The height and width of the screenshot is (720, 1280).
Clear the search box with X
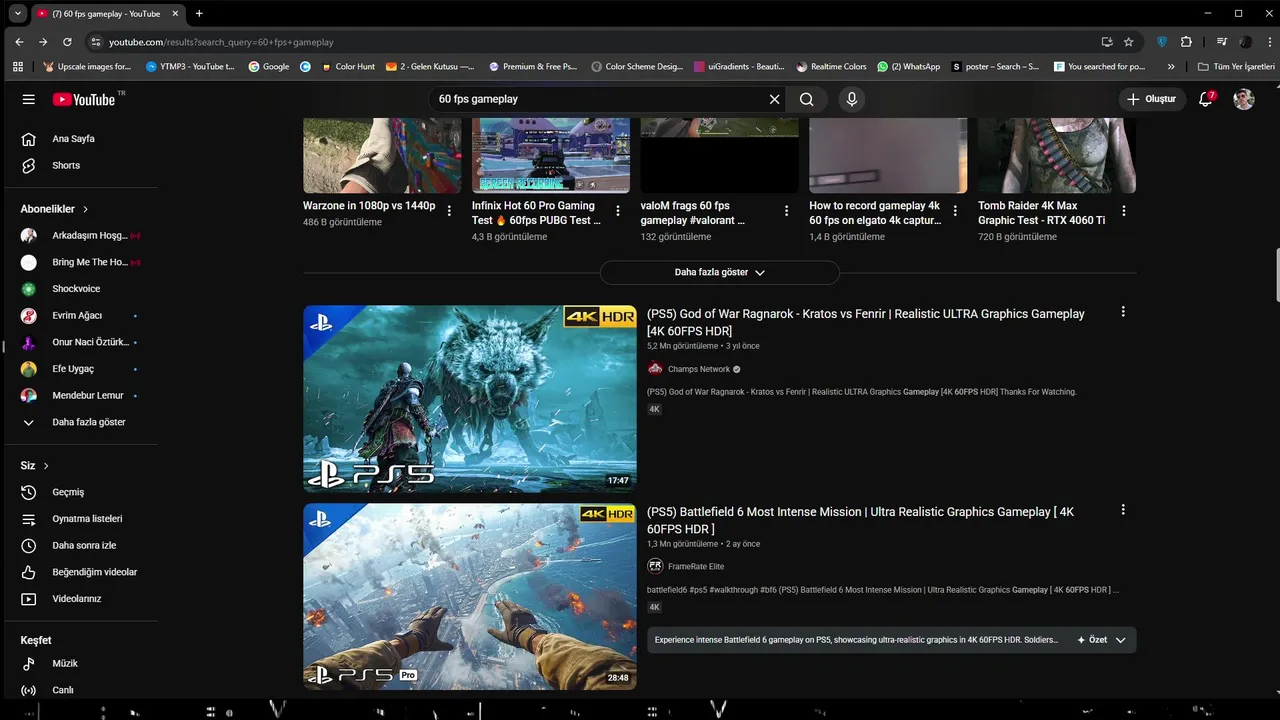[774, 99]
